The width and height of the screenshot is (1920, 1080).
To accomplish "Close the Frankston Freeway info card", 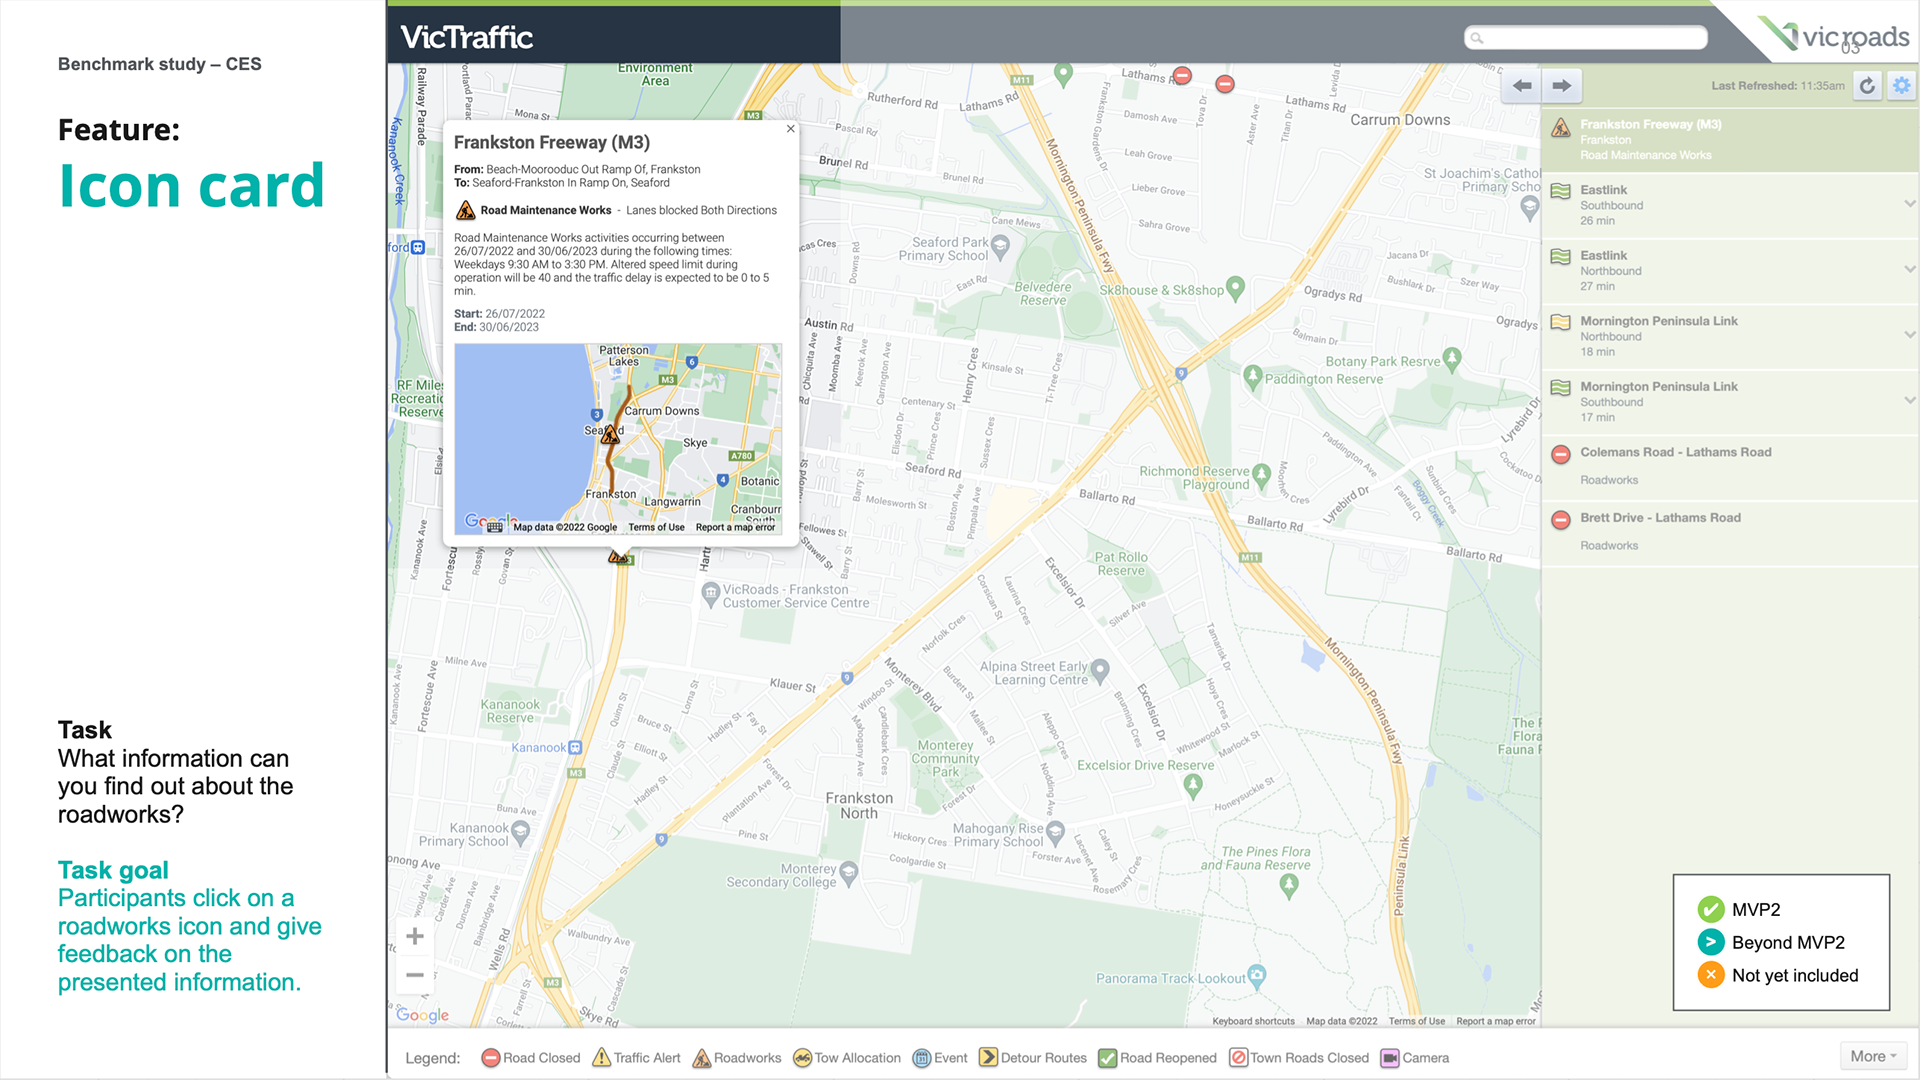I will [x=790, y=128].
